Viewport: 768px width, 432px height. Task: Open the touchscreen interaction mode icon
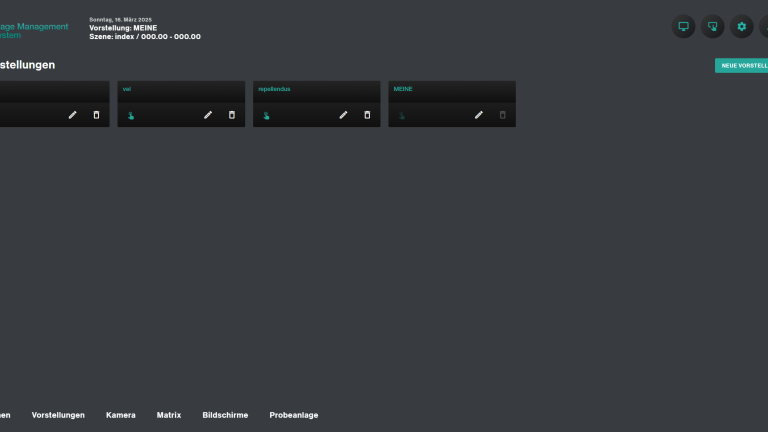point(712,27)
